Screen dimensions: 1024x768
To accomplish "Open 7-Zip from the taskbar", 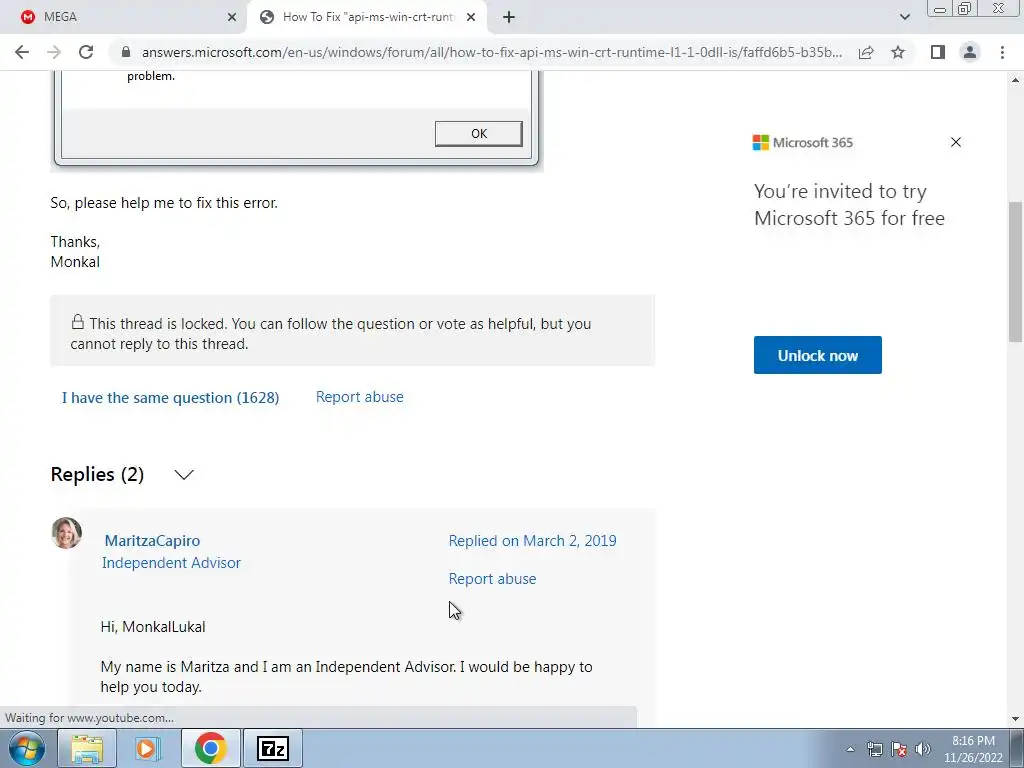I will [273, 748].
